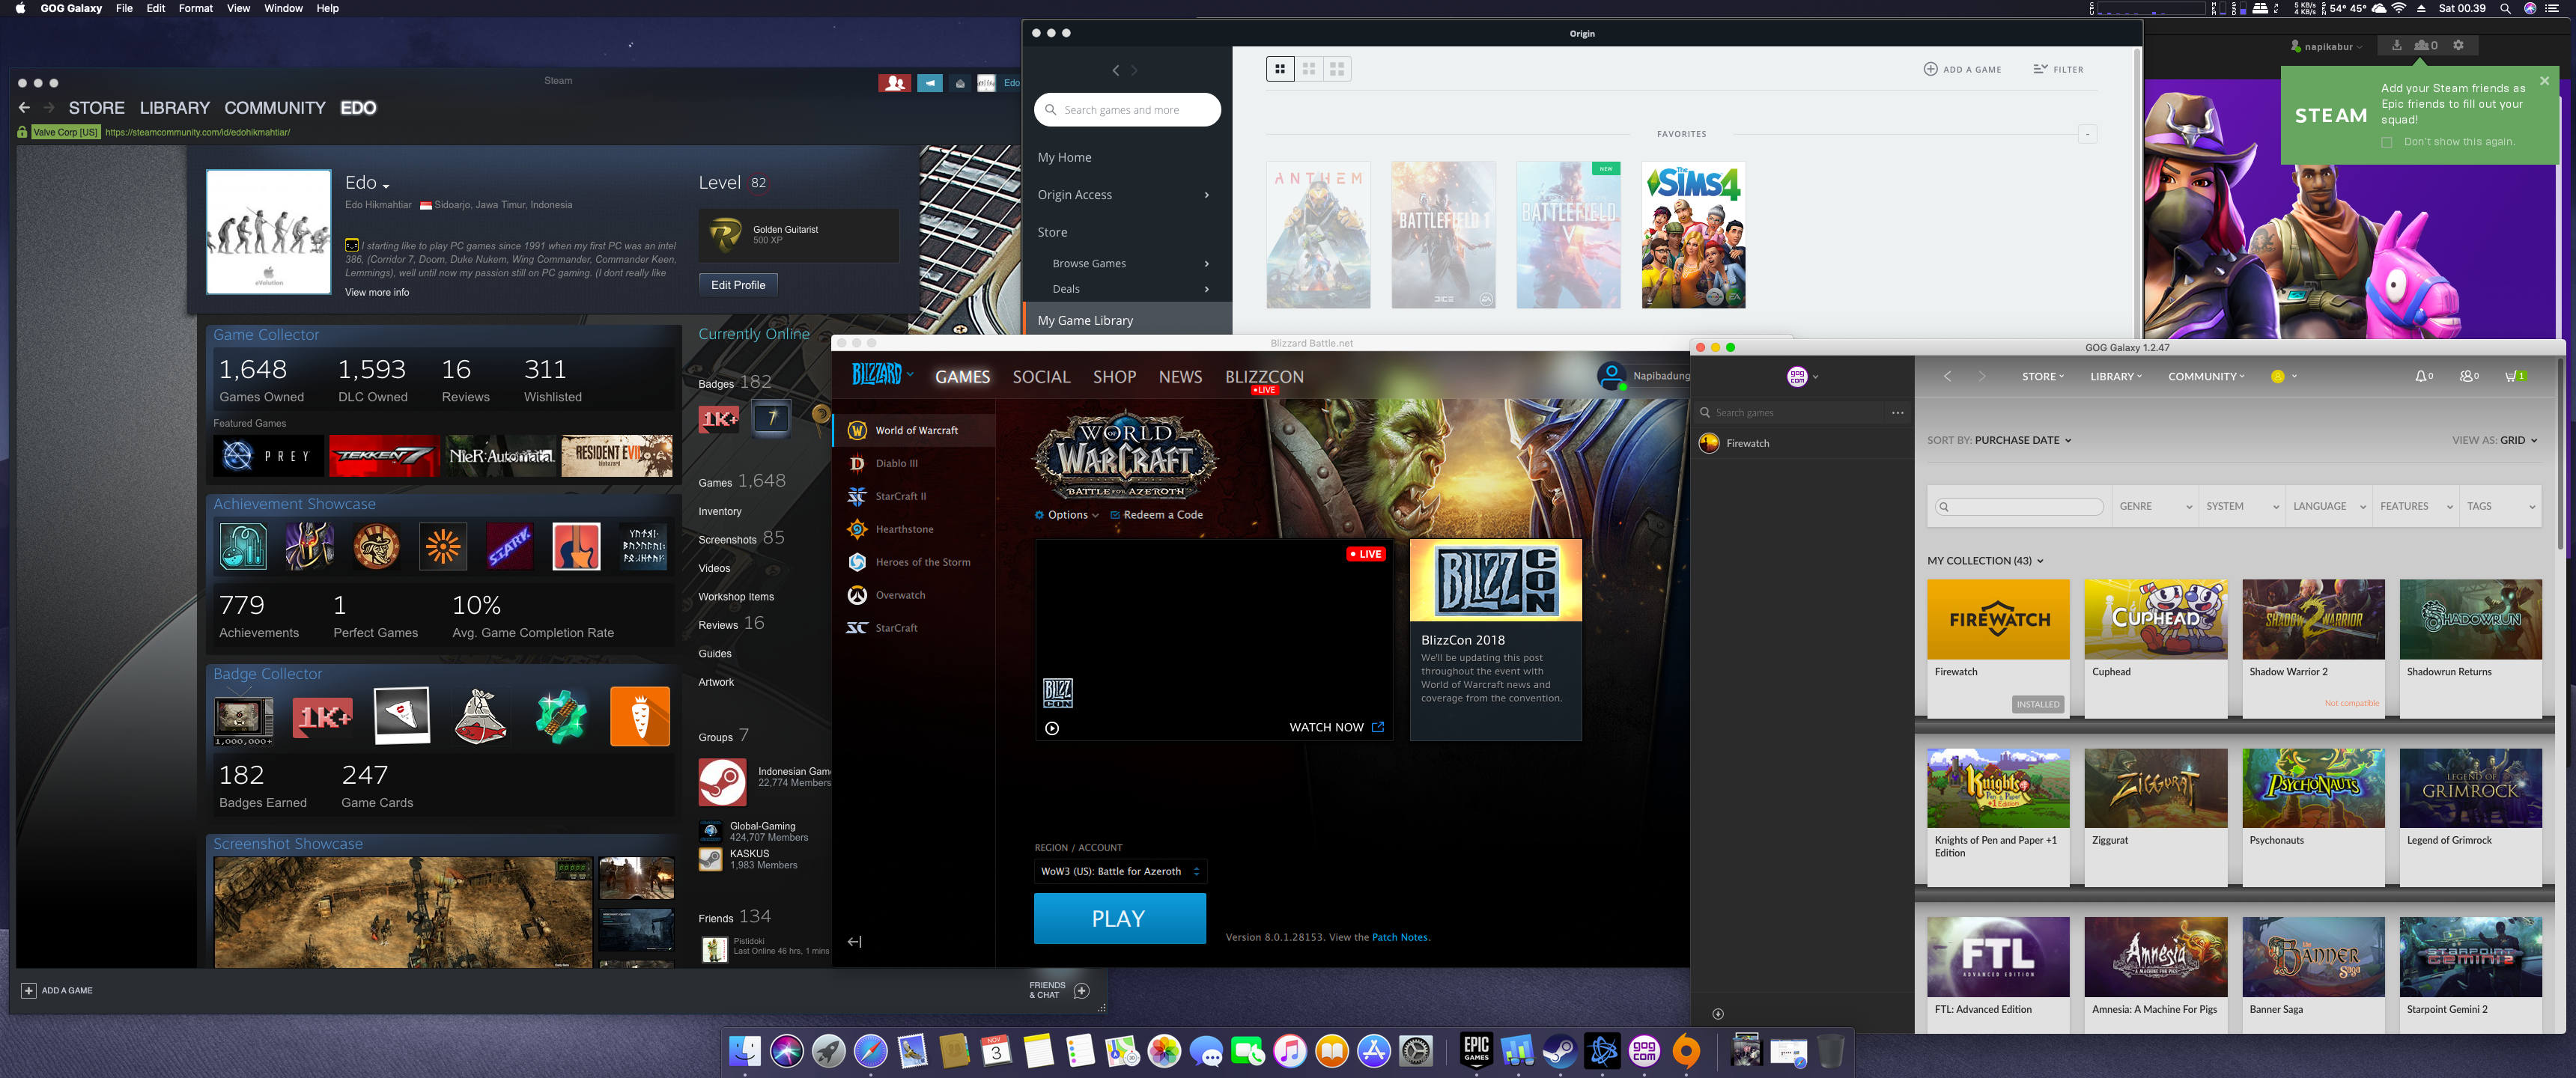Screen dimensions: 2576x1078
Task: Expand GOG Galaxy LIBRARY menu
Action: click(2116, 377)
